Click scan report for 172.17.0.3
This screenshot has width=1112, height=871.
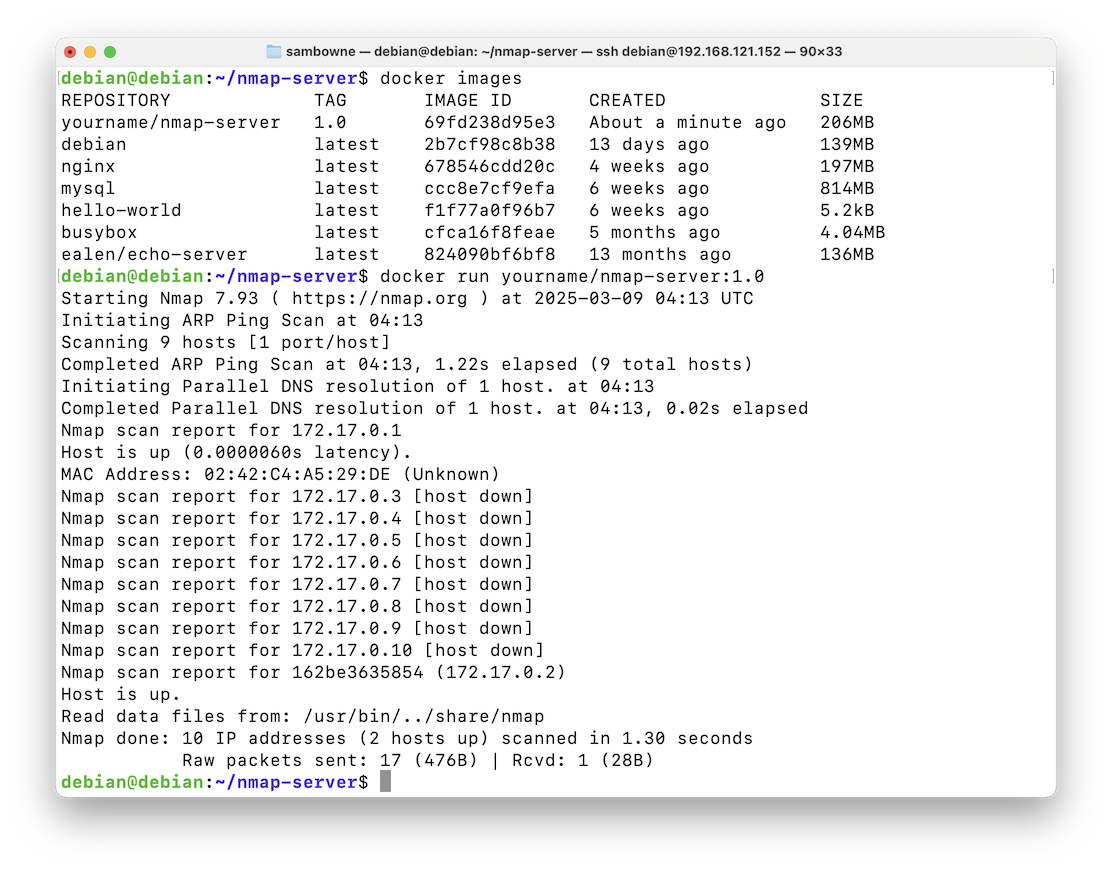[x=296, y=496]
